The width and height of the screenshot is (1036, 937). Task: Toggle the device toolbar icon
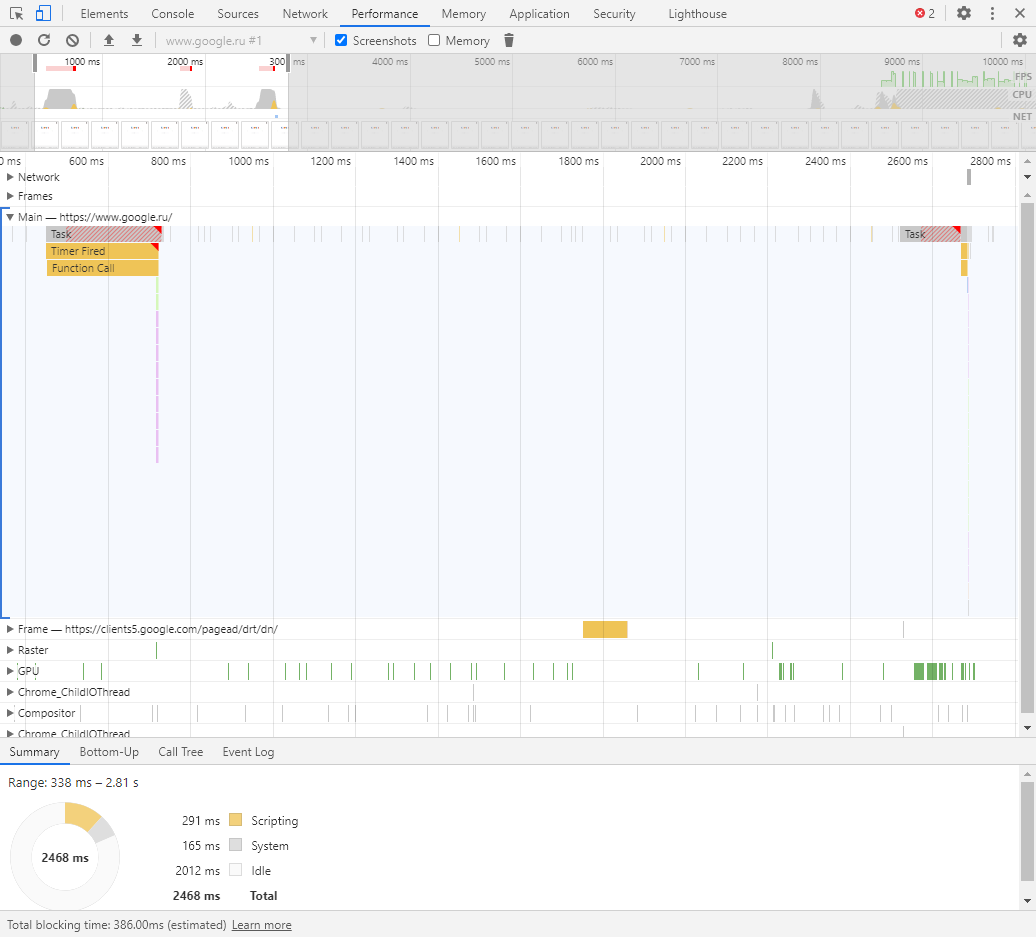(43, 13)
